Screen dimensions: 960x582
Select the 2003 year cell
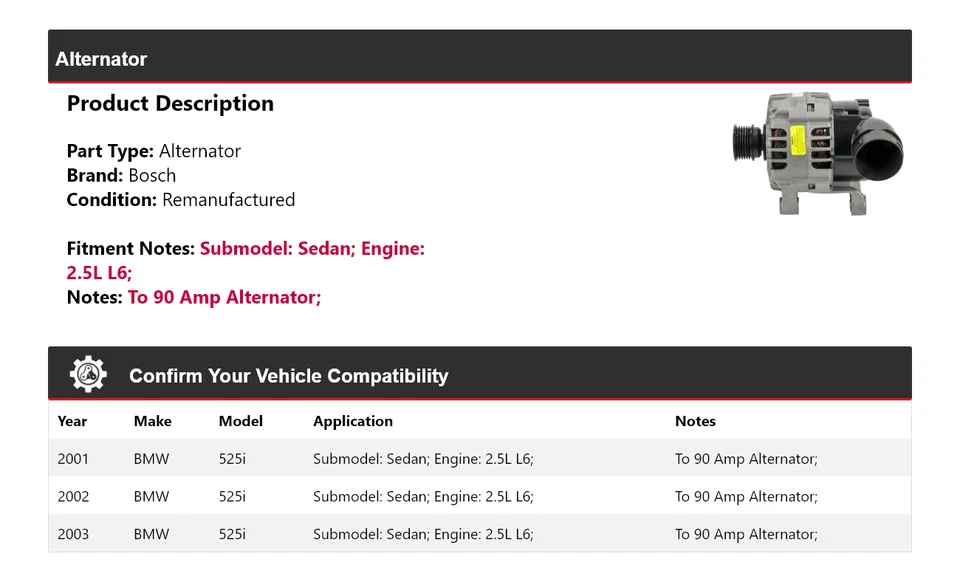click(x=73, y=534)
